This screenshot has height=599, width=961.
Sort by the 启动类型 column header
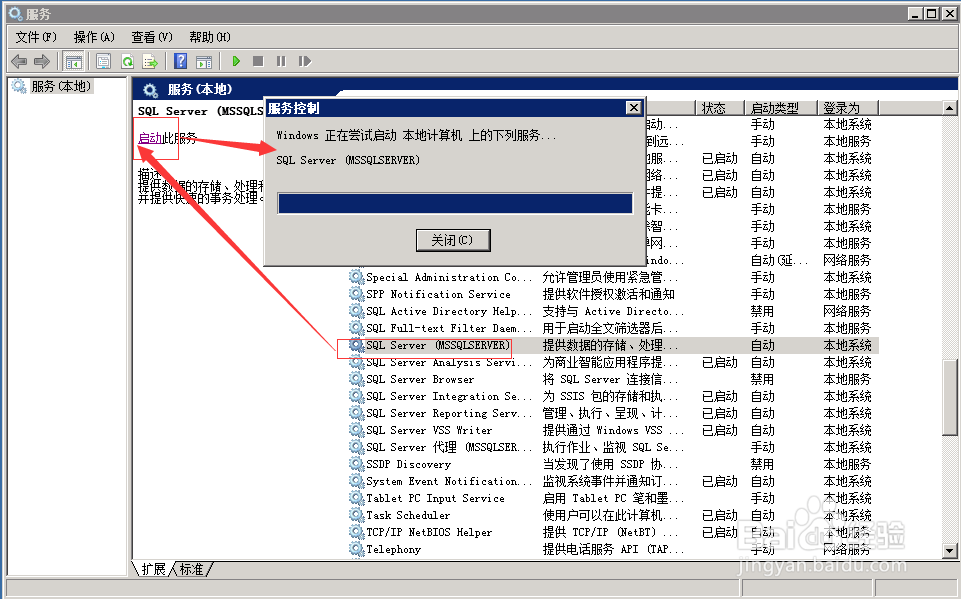(780, 109)
